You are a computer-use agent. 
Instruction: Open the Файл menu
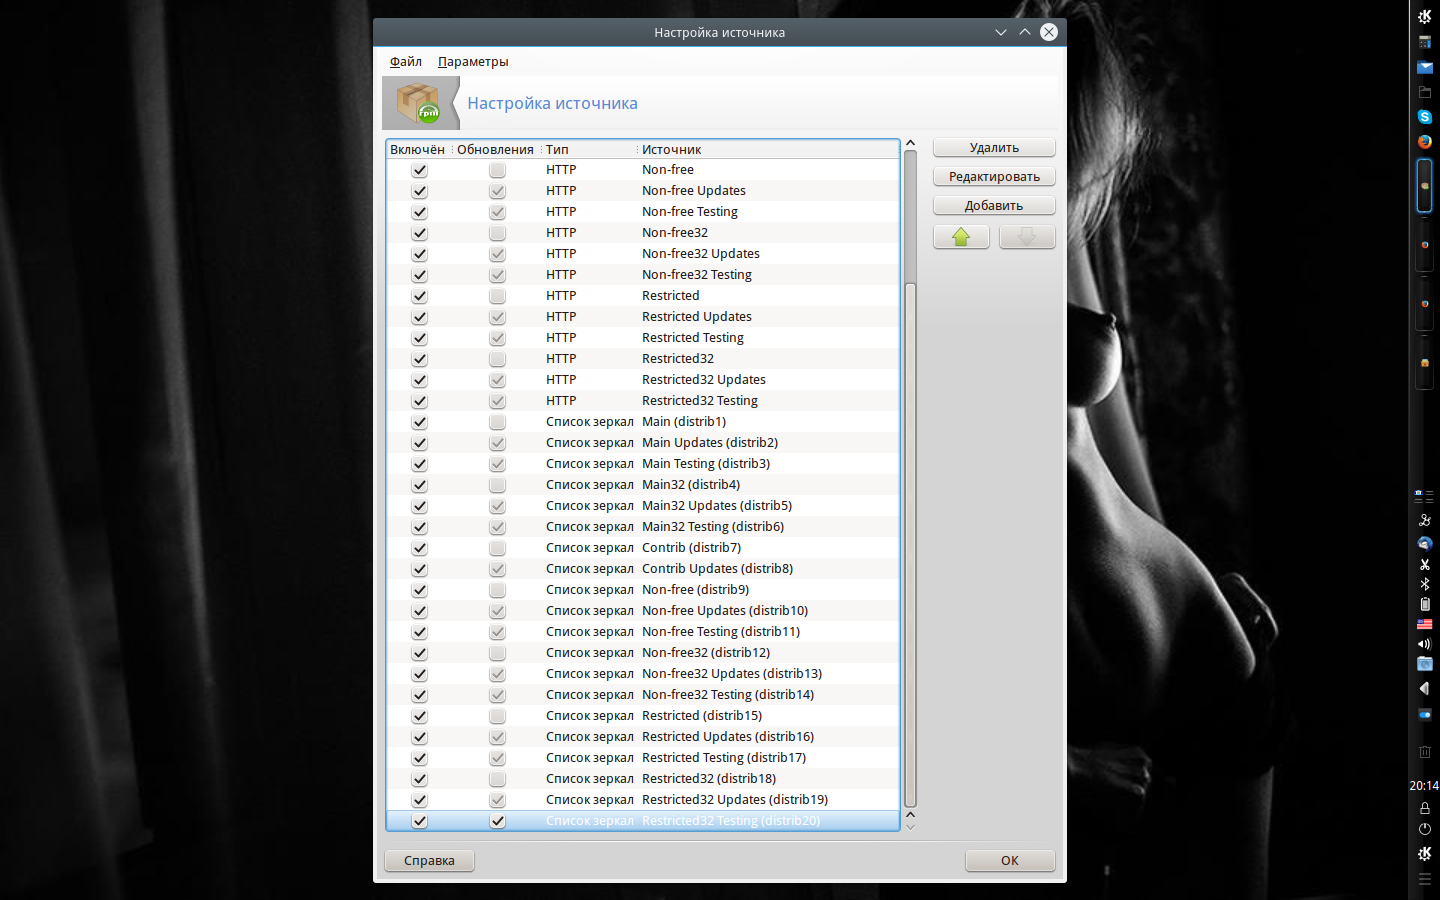click(405, 62)
